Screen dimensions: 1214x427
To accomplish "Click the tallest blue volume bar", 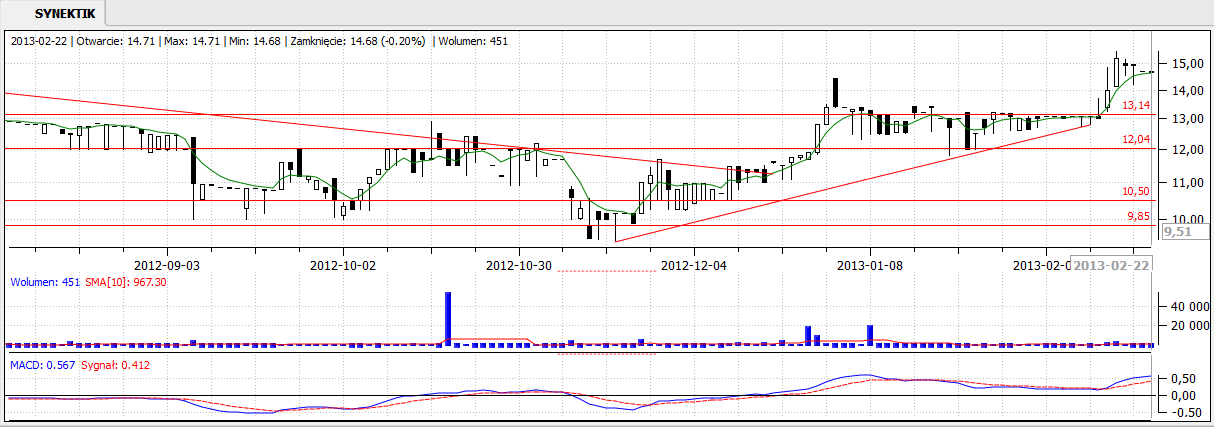I will (448, 319).
